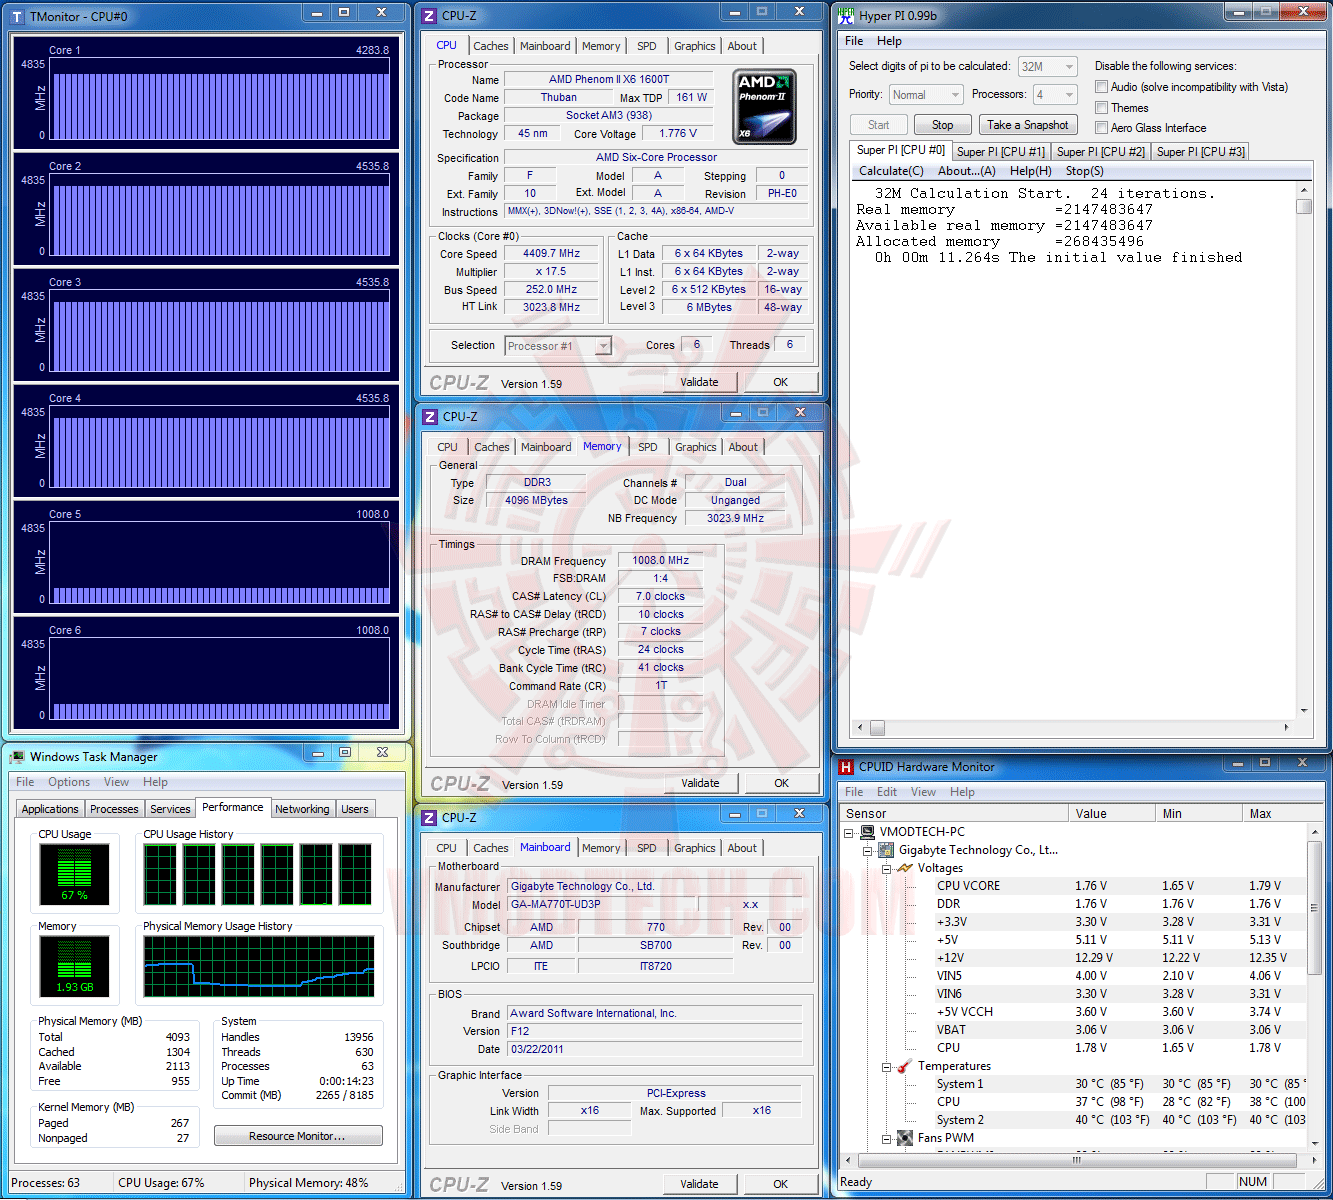Click the Hardware Monitor horizontal scrollbar thumb
This screenshot has height=1200, width=1333.
pyautogui.click(x=1077, y=1161)
